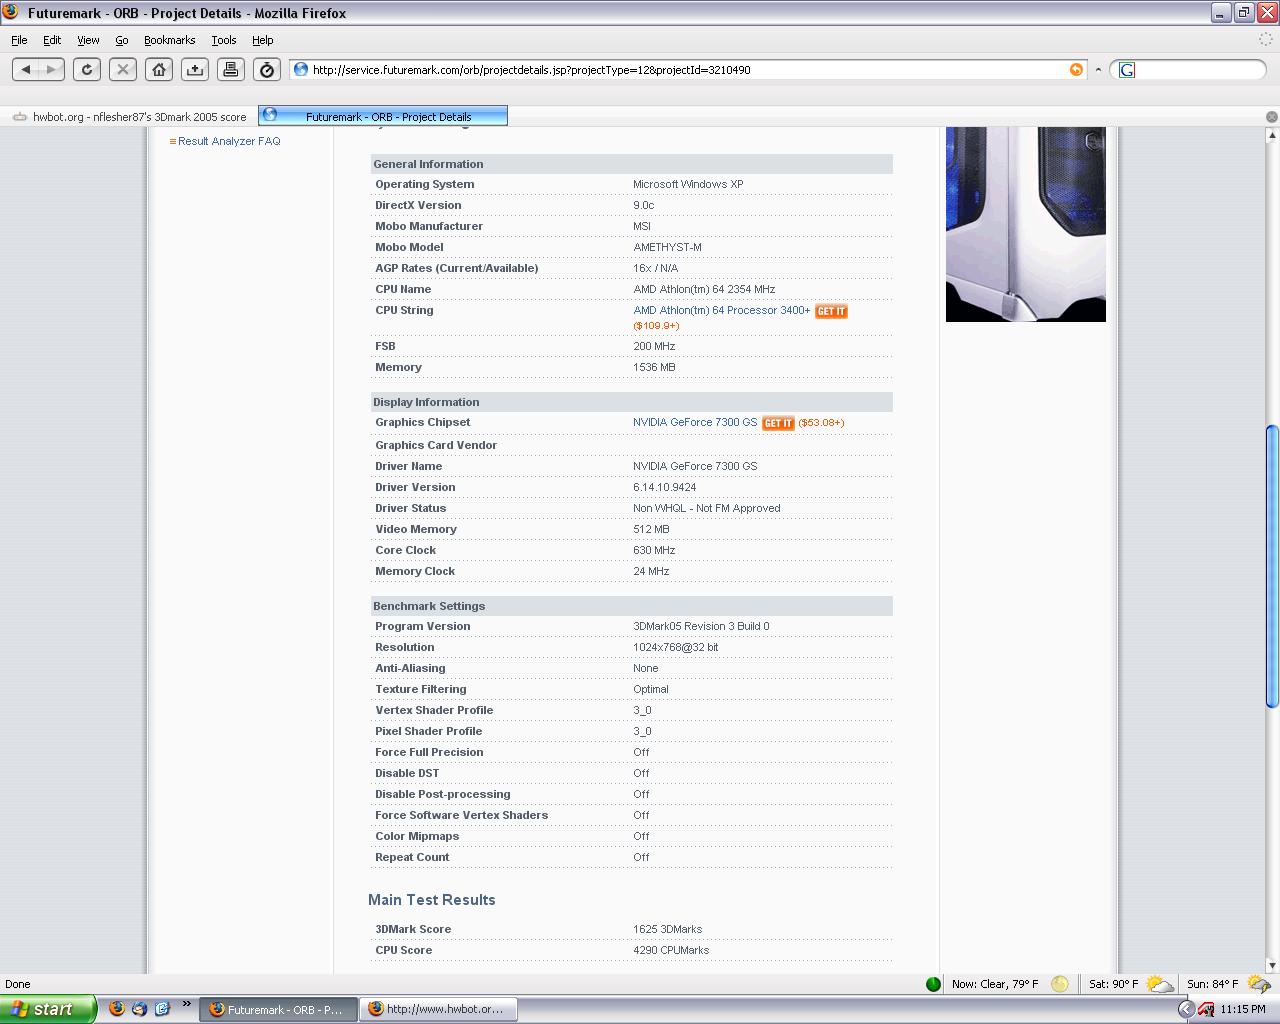Click the 1625 3DMarks score value
1280x1024 pixels.
coord(667,929)
